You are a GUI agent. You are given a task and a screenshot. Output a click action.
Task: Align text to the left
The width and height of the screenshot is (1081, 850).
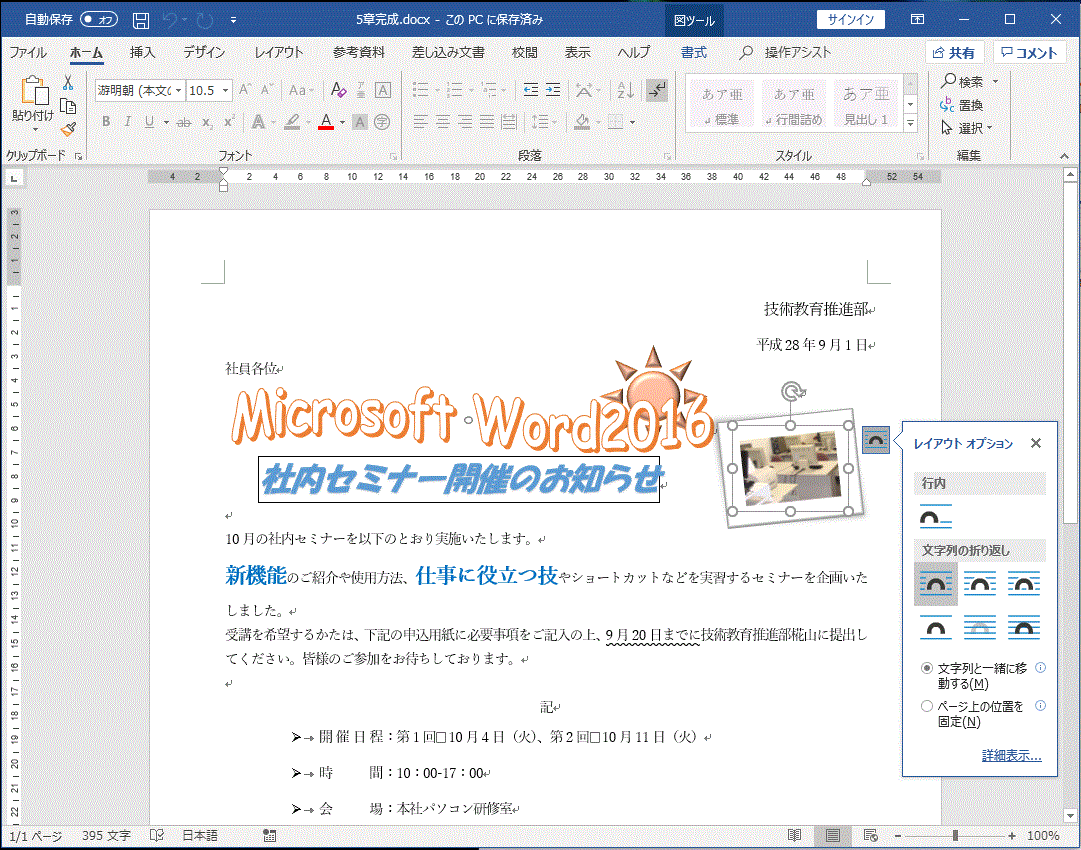[420, 122]
